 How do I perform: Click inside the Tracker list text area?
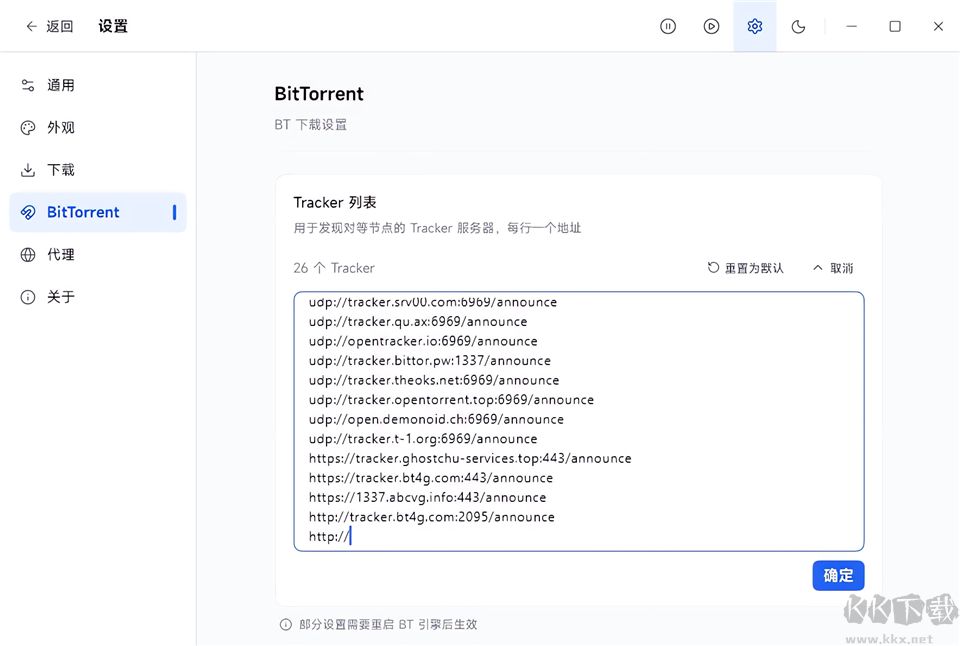coord(580,420)
